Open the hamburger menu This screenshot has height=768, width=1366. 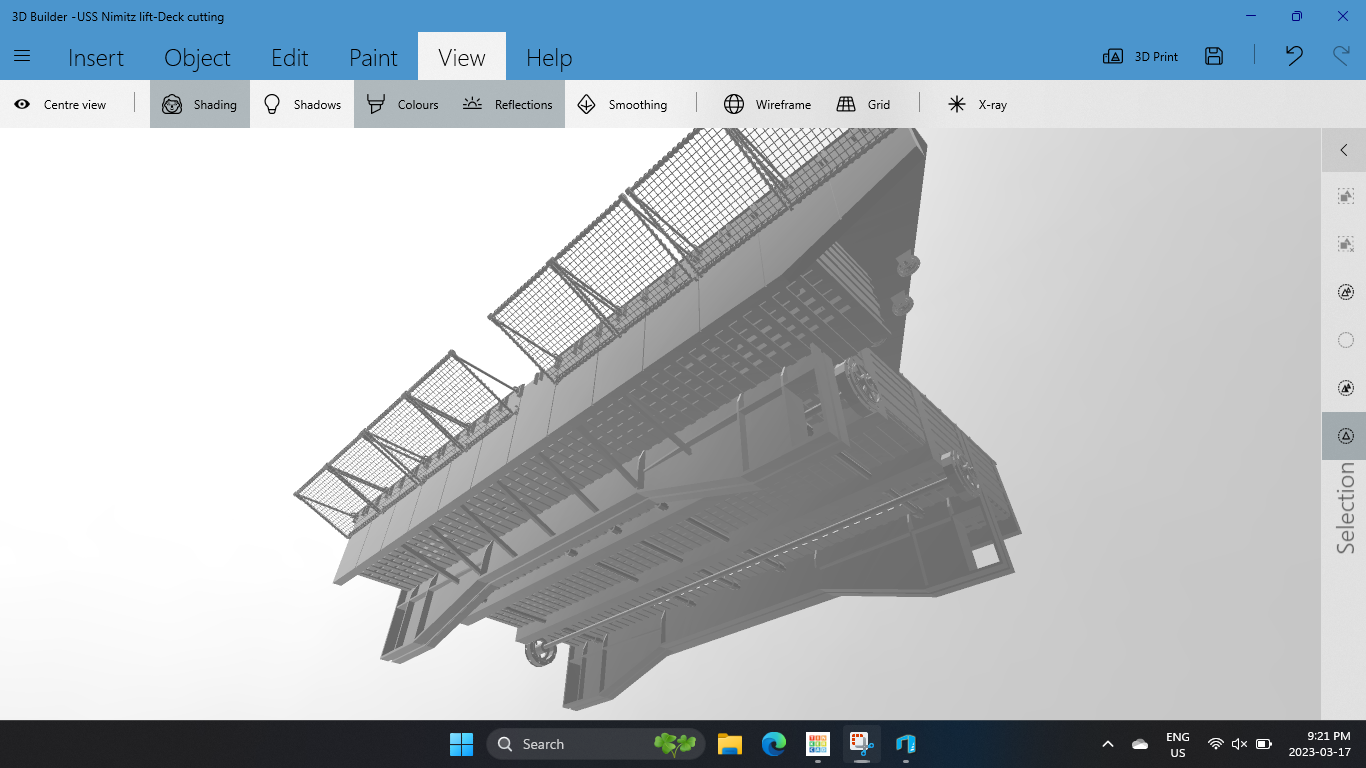pos(22,56)
